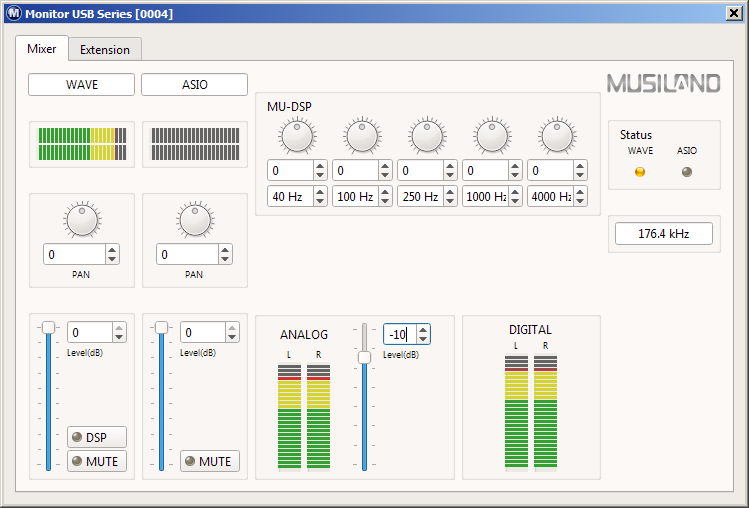Increase the WAVE Level(dB) value
The width and height of the screenshot is (749, 508).
(119, 328)
